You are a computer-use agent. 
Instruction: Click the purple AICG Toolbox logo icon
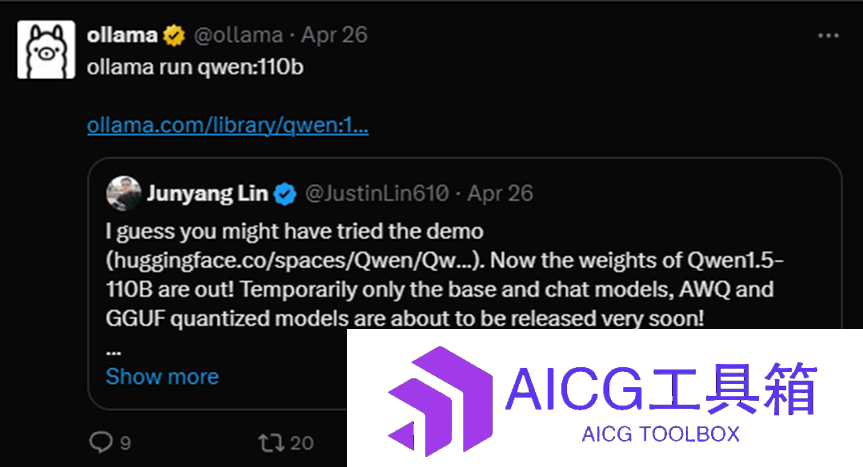440,400
